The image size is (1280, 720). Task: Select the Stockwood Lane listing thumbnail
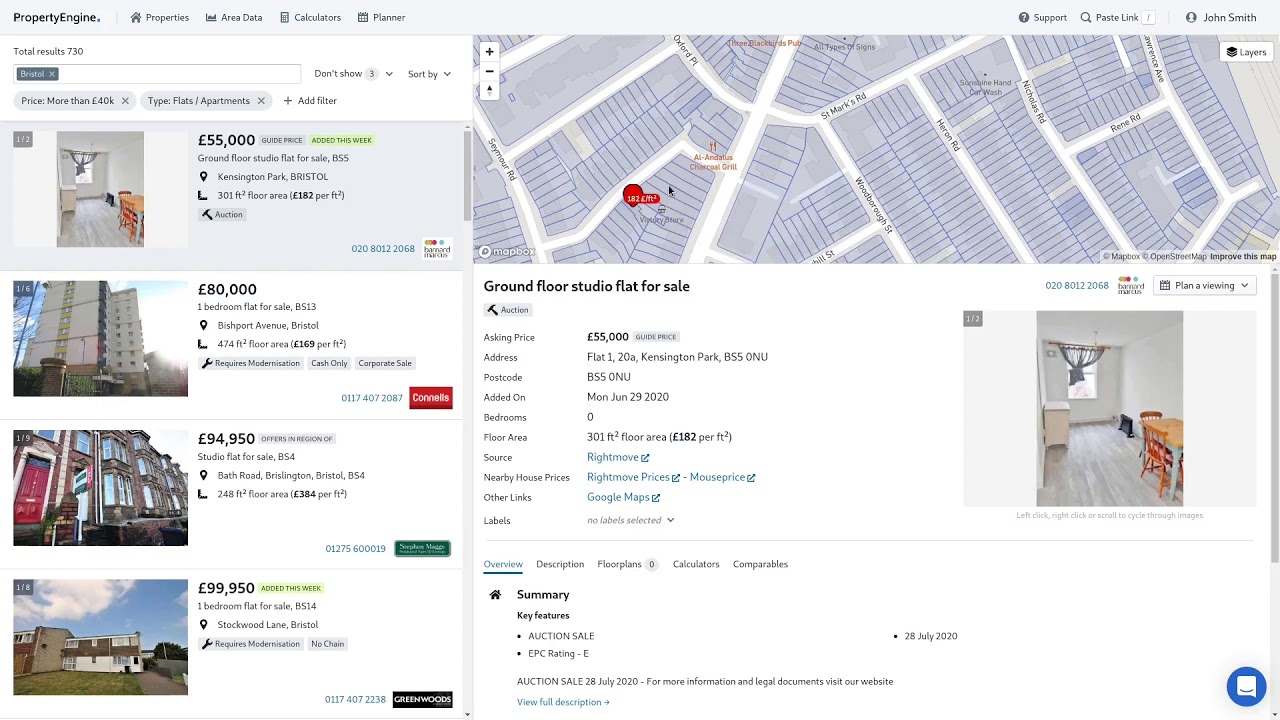[x=100, y=637]
